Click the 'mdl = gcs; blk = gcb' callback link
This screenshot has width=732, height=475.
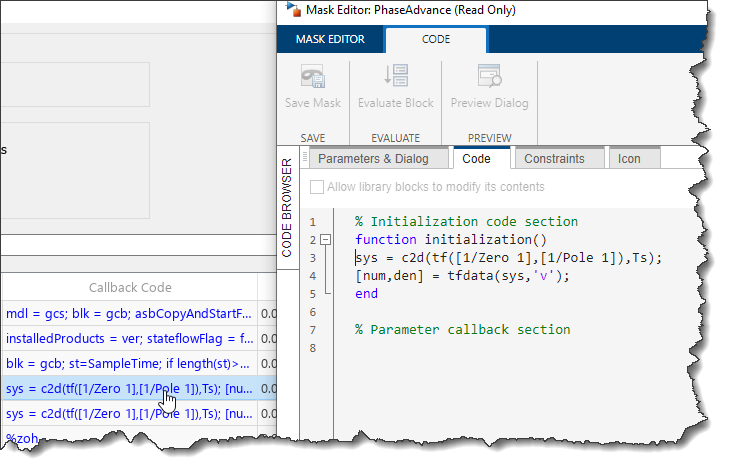pos(127,314)
